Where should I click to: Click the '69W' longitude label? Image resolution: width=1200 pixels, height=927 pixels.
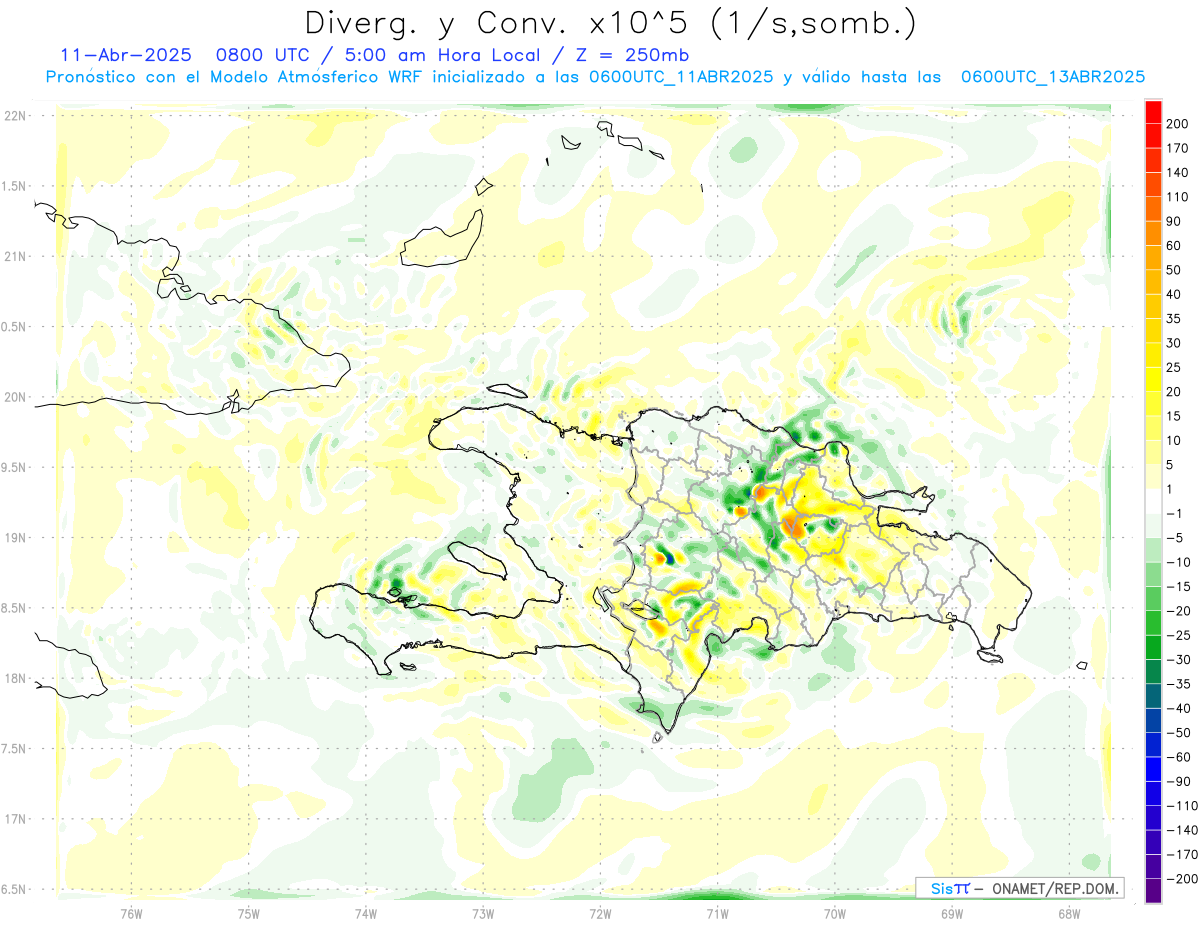[952, 914]
